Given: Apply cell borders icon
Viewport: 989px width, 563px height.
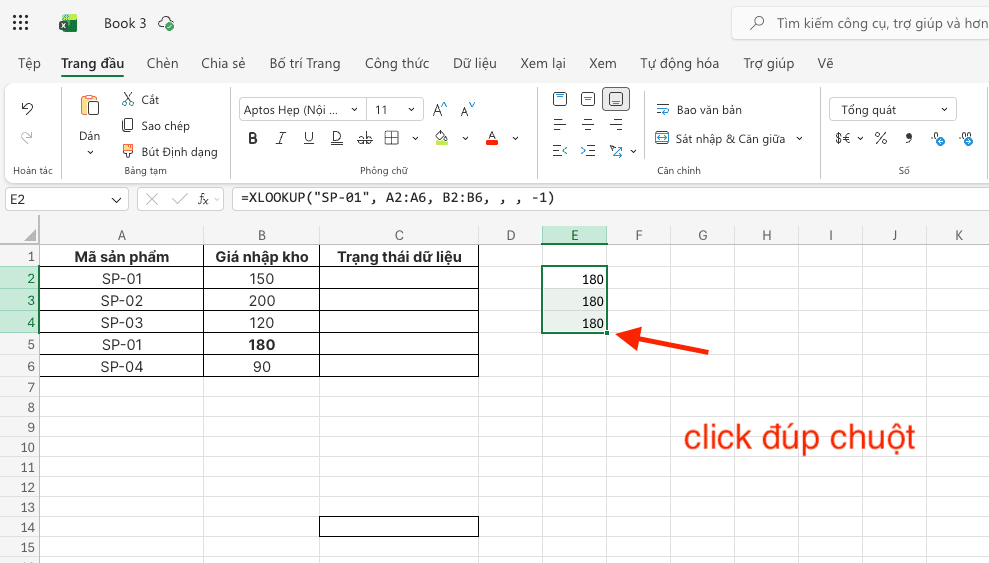Looking at the screenshot, I should pyautogui.click(x=392, y=138).
